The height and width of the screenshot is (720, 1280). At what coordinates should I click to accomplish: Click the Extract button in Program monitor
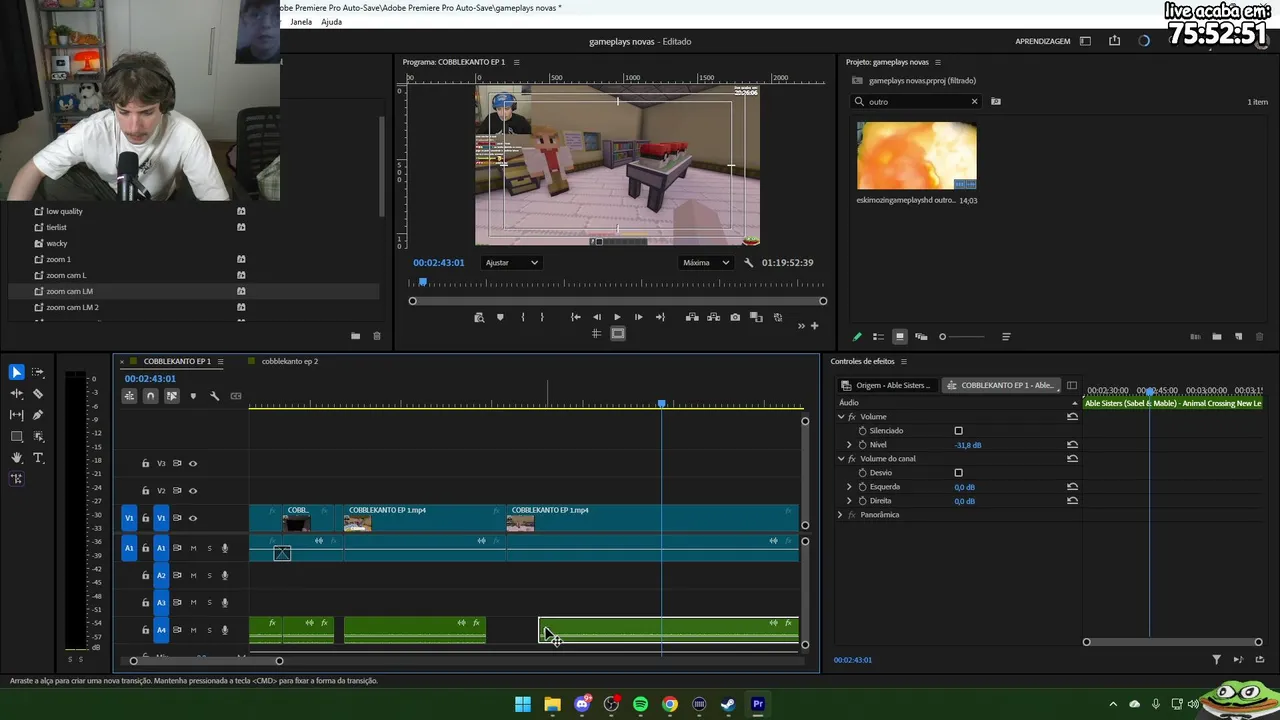[x=713, y=317]
